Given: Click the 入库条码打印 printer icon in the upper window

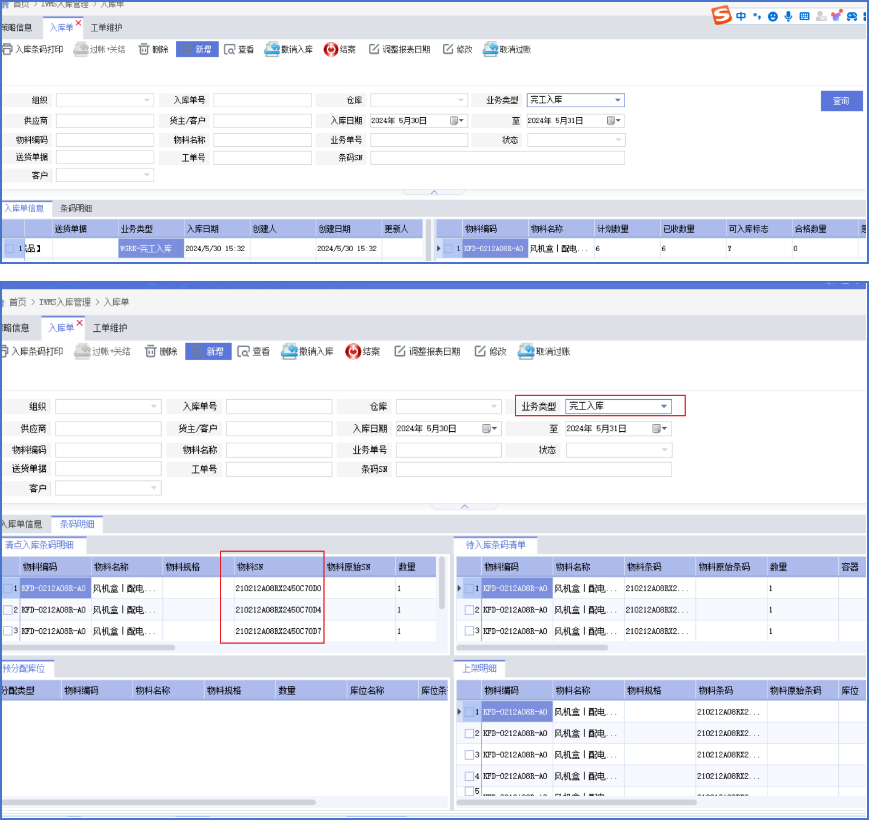Looking at the screenshot, I should tap(7, 49).
